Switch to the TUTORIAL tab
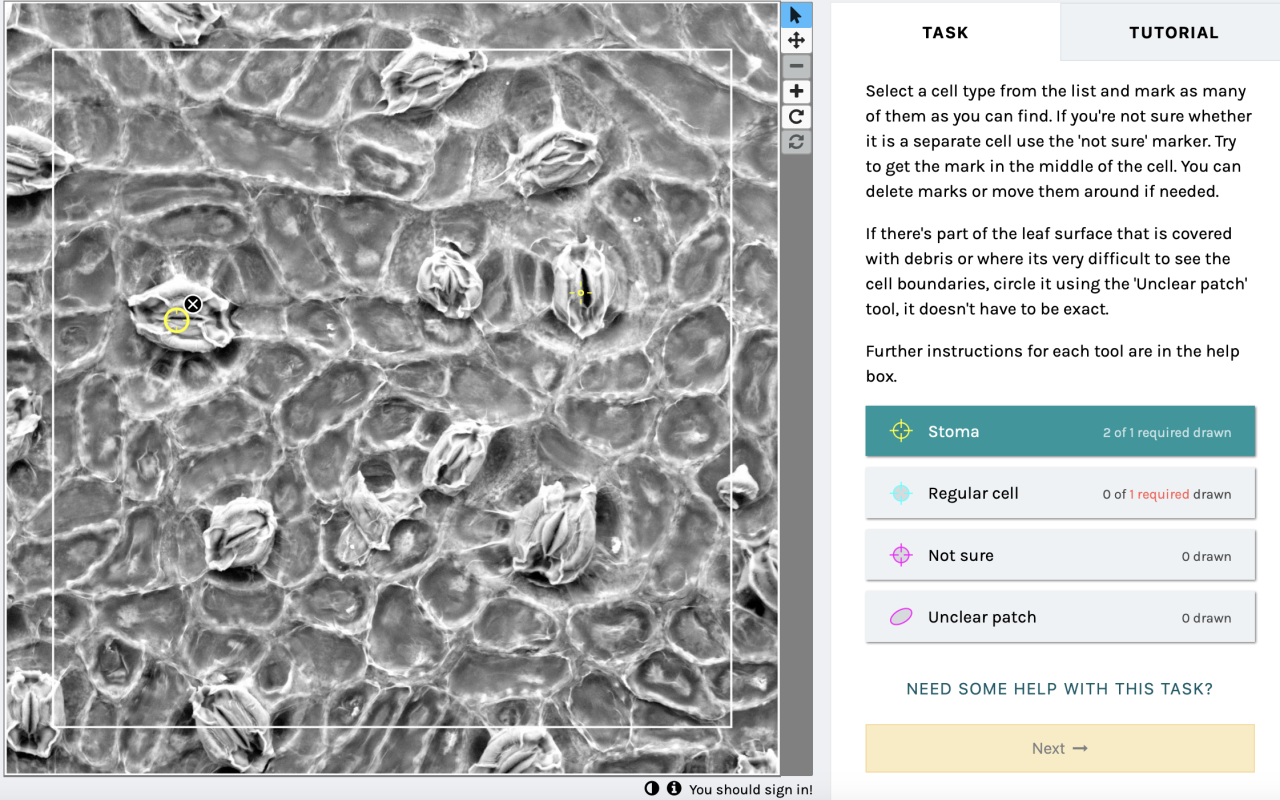This screenshot has width=1280, height=800. click(x=1174, y=32)
